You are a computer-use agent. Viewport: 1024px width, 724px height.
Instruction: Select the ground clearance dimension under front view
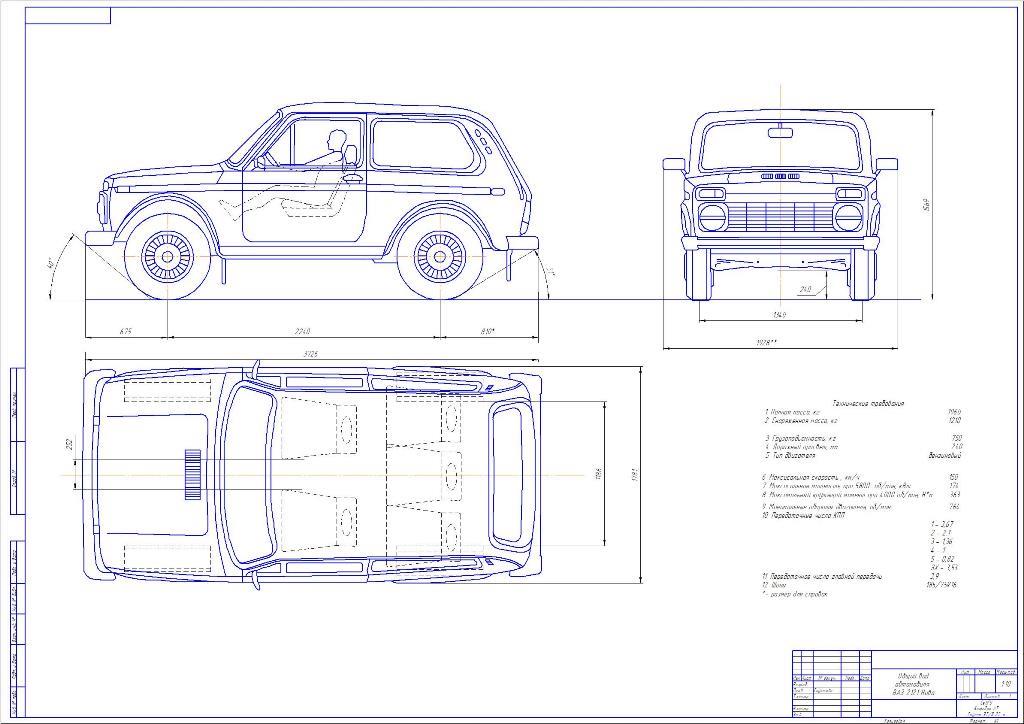click(805, 289)
